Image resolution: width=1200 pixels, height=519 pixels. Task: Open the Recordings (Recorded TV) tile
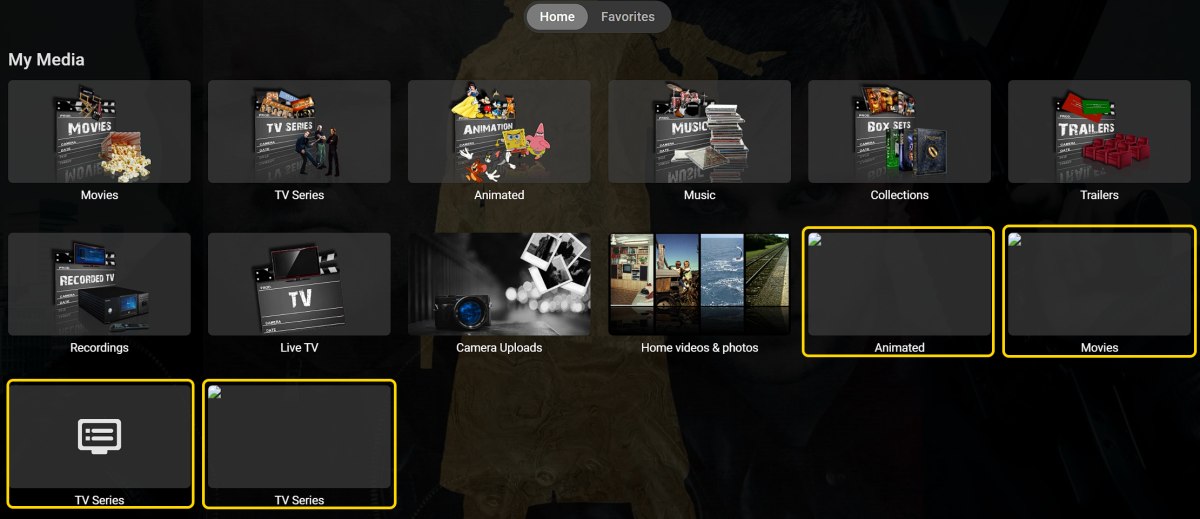tap(99, 285)
